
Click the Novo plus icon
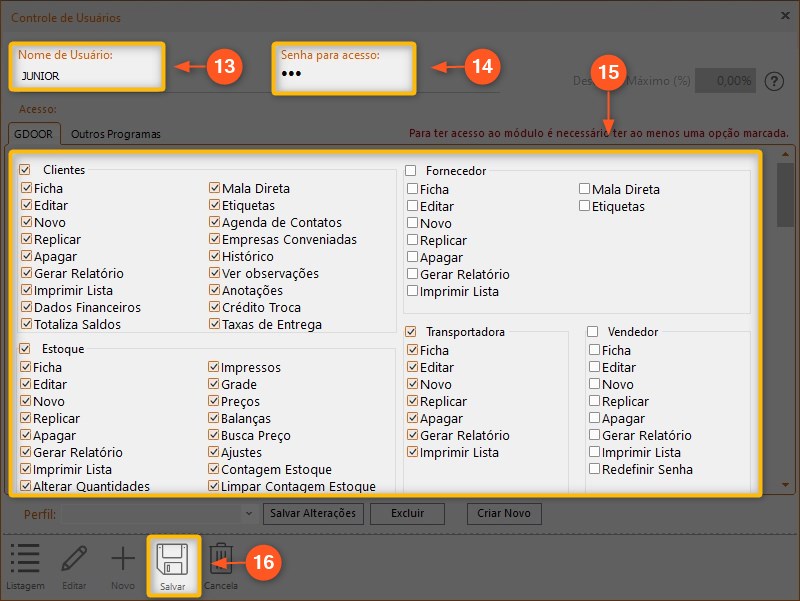(x=123, y=560)
